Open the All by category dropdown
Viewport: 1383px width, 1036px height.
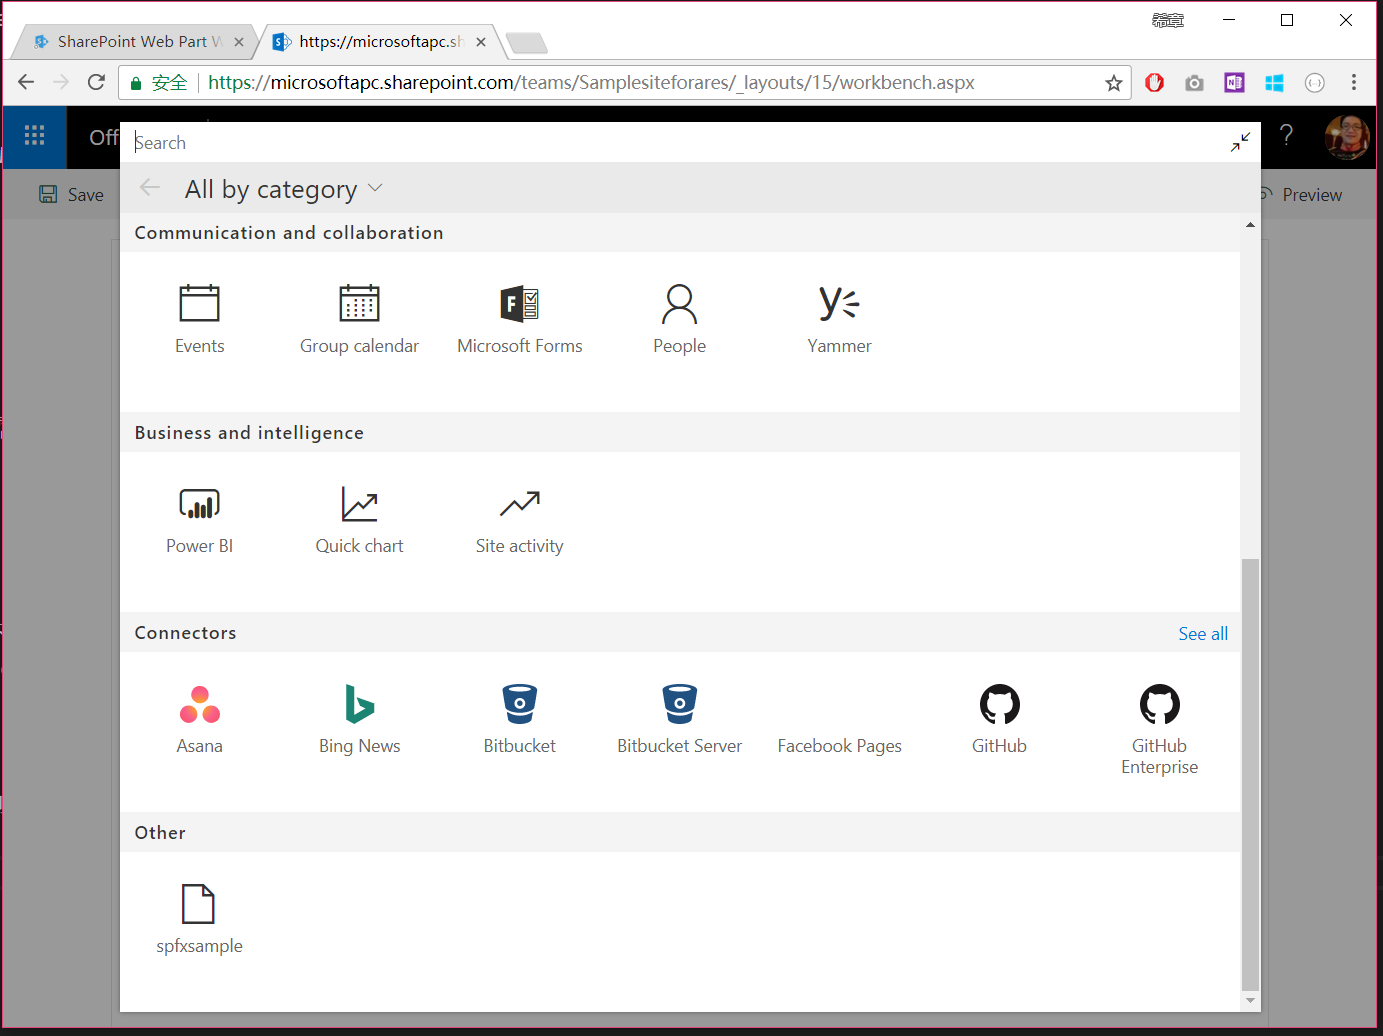(x=283, y=189)
